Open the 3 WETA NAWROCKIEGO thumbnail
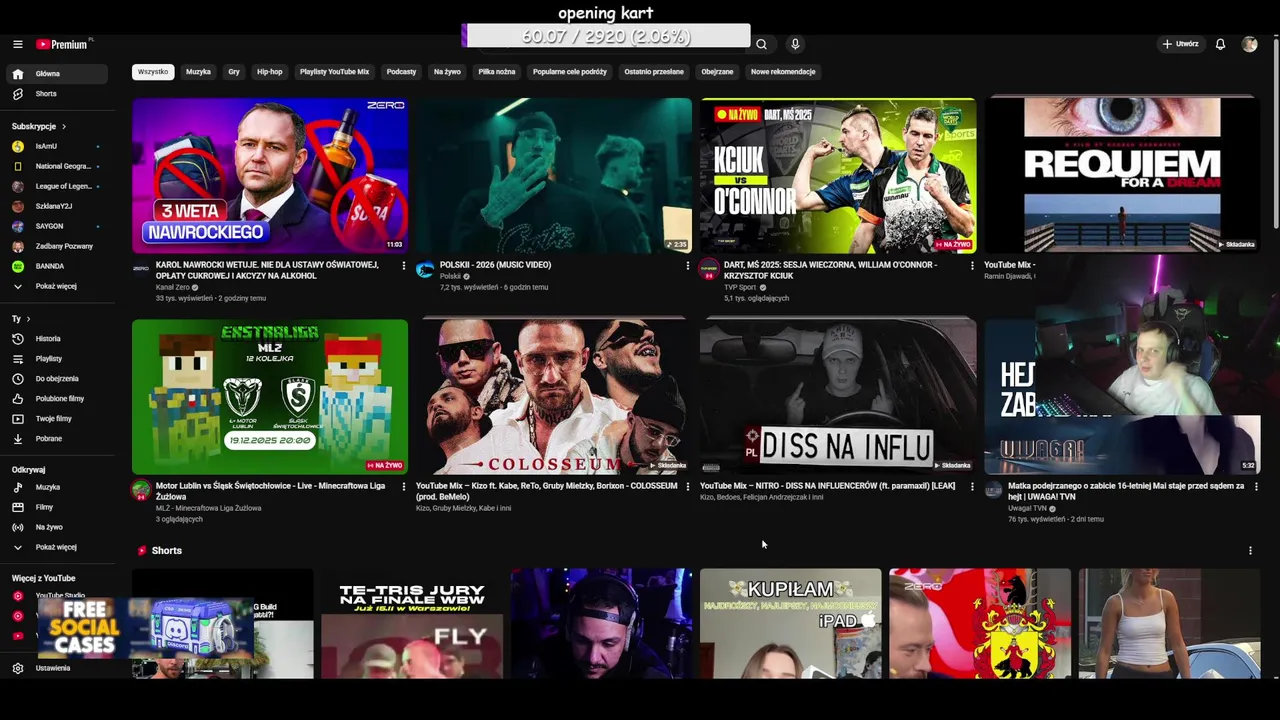The height and width of the screenshot is (720, 1280). (270, 175)
